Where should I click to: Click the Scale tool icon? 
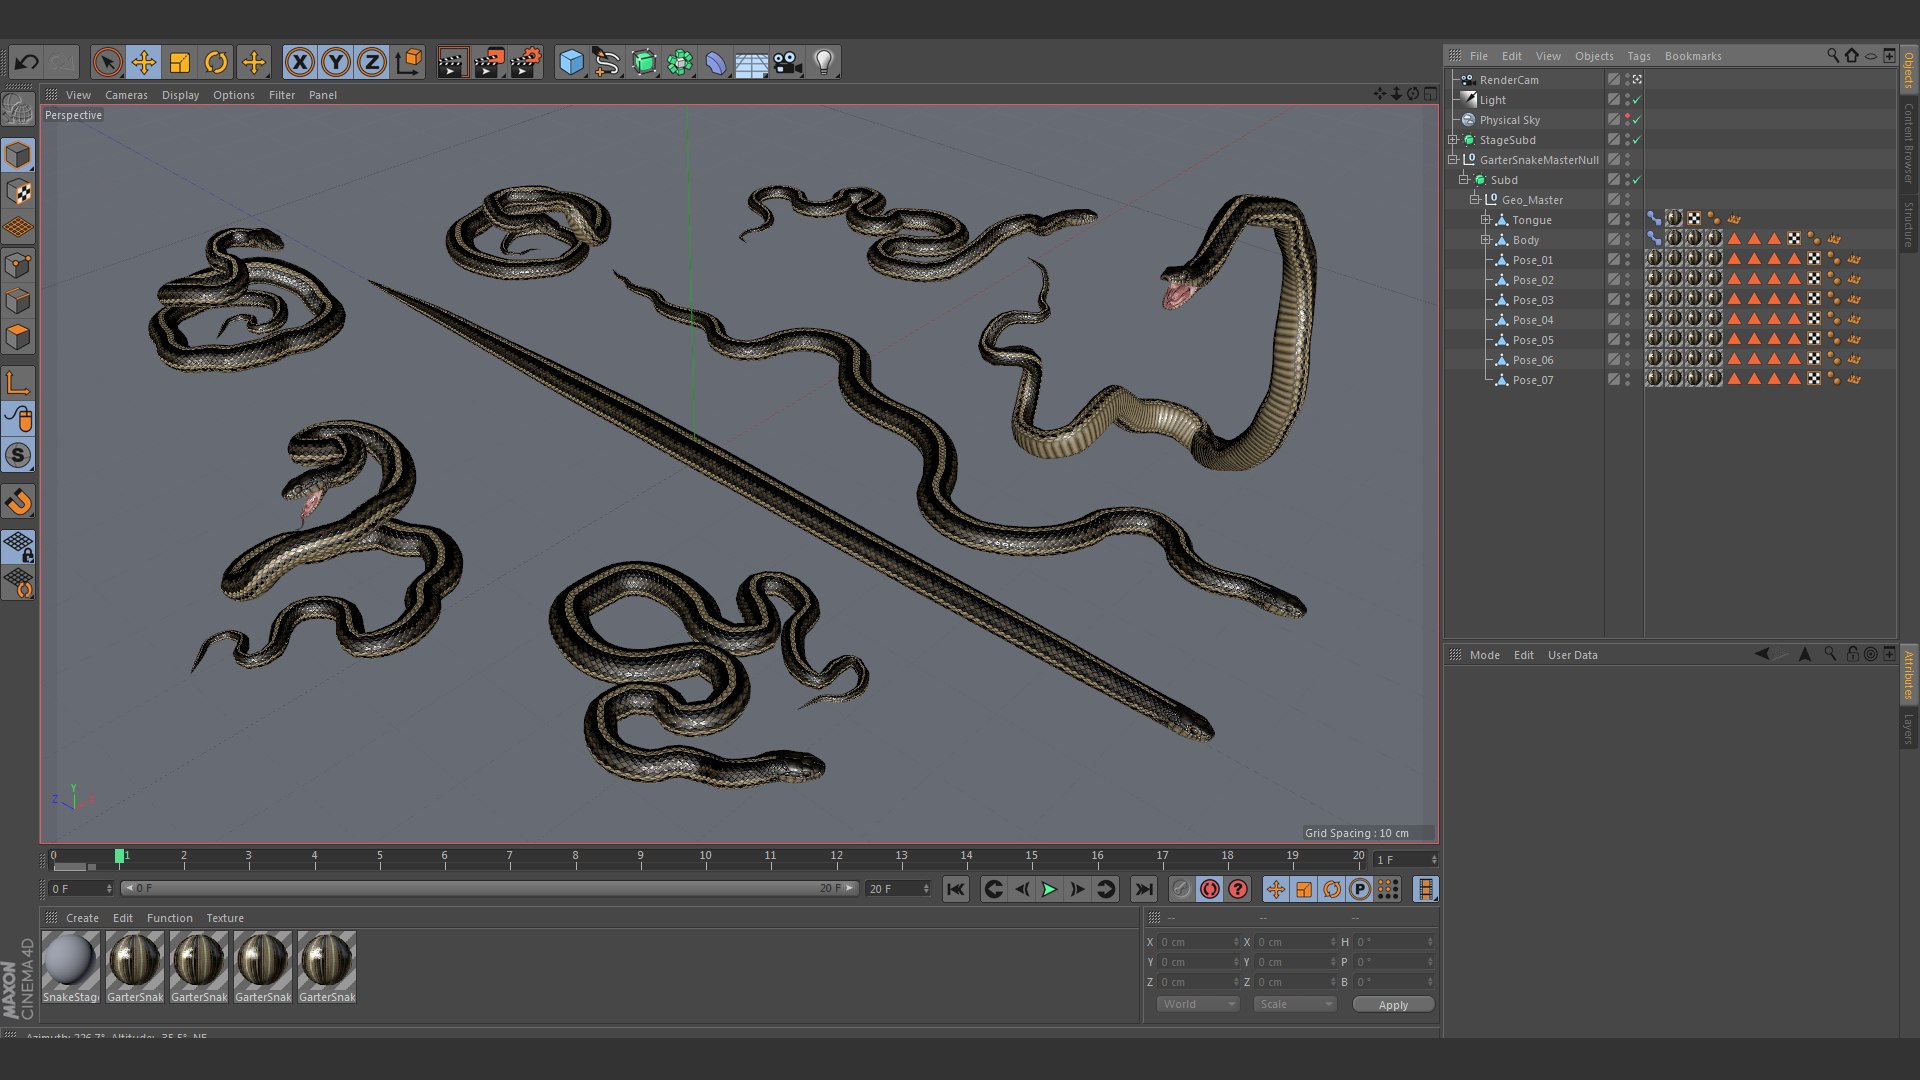click(x=182, y=62)
